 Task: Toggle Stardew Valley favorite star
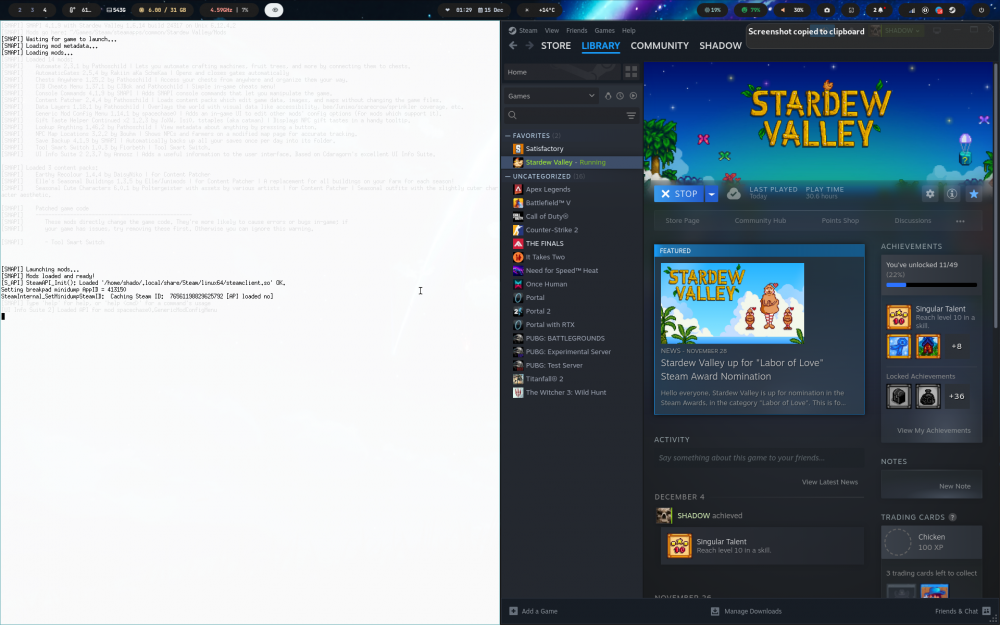point(974,194)
